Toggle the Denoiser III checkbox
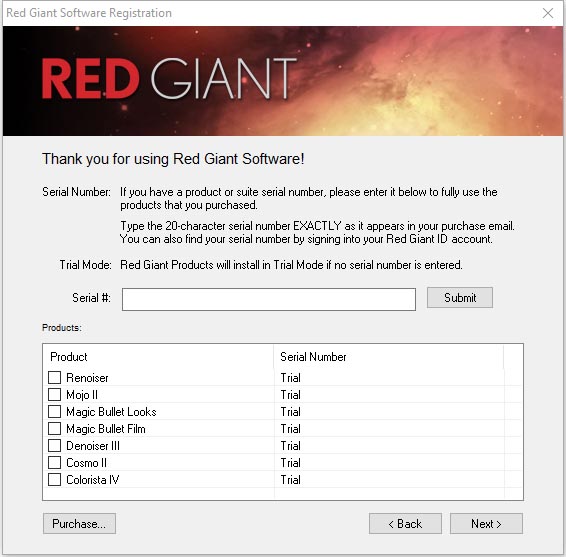Viewport: 566px width, 557px height. coord(55,445)
